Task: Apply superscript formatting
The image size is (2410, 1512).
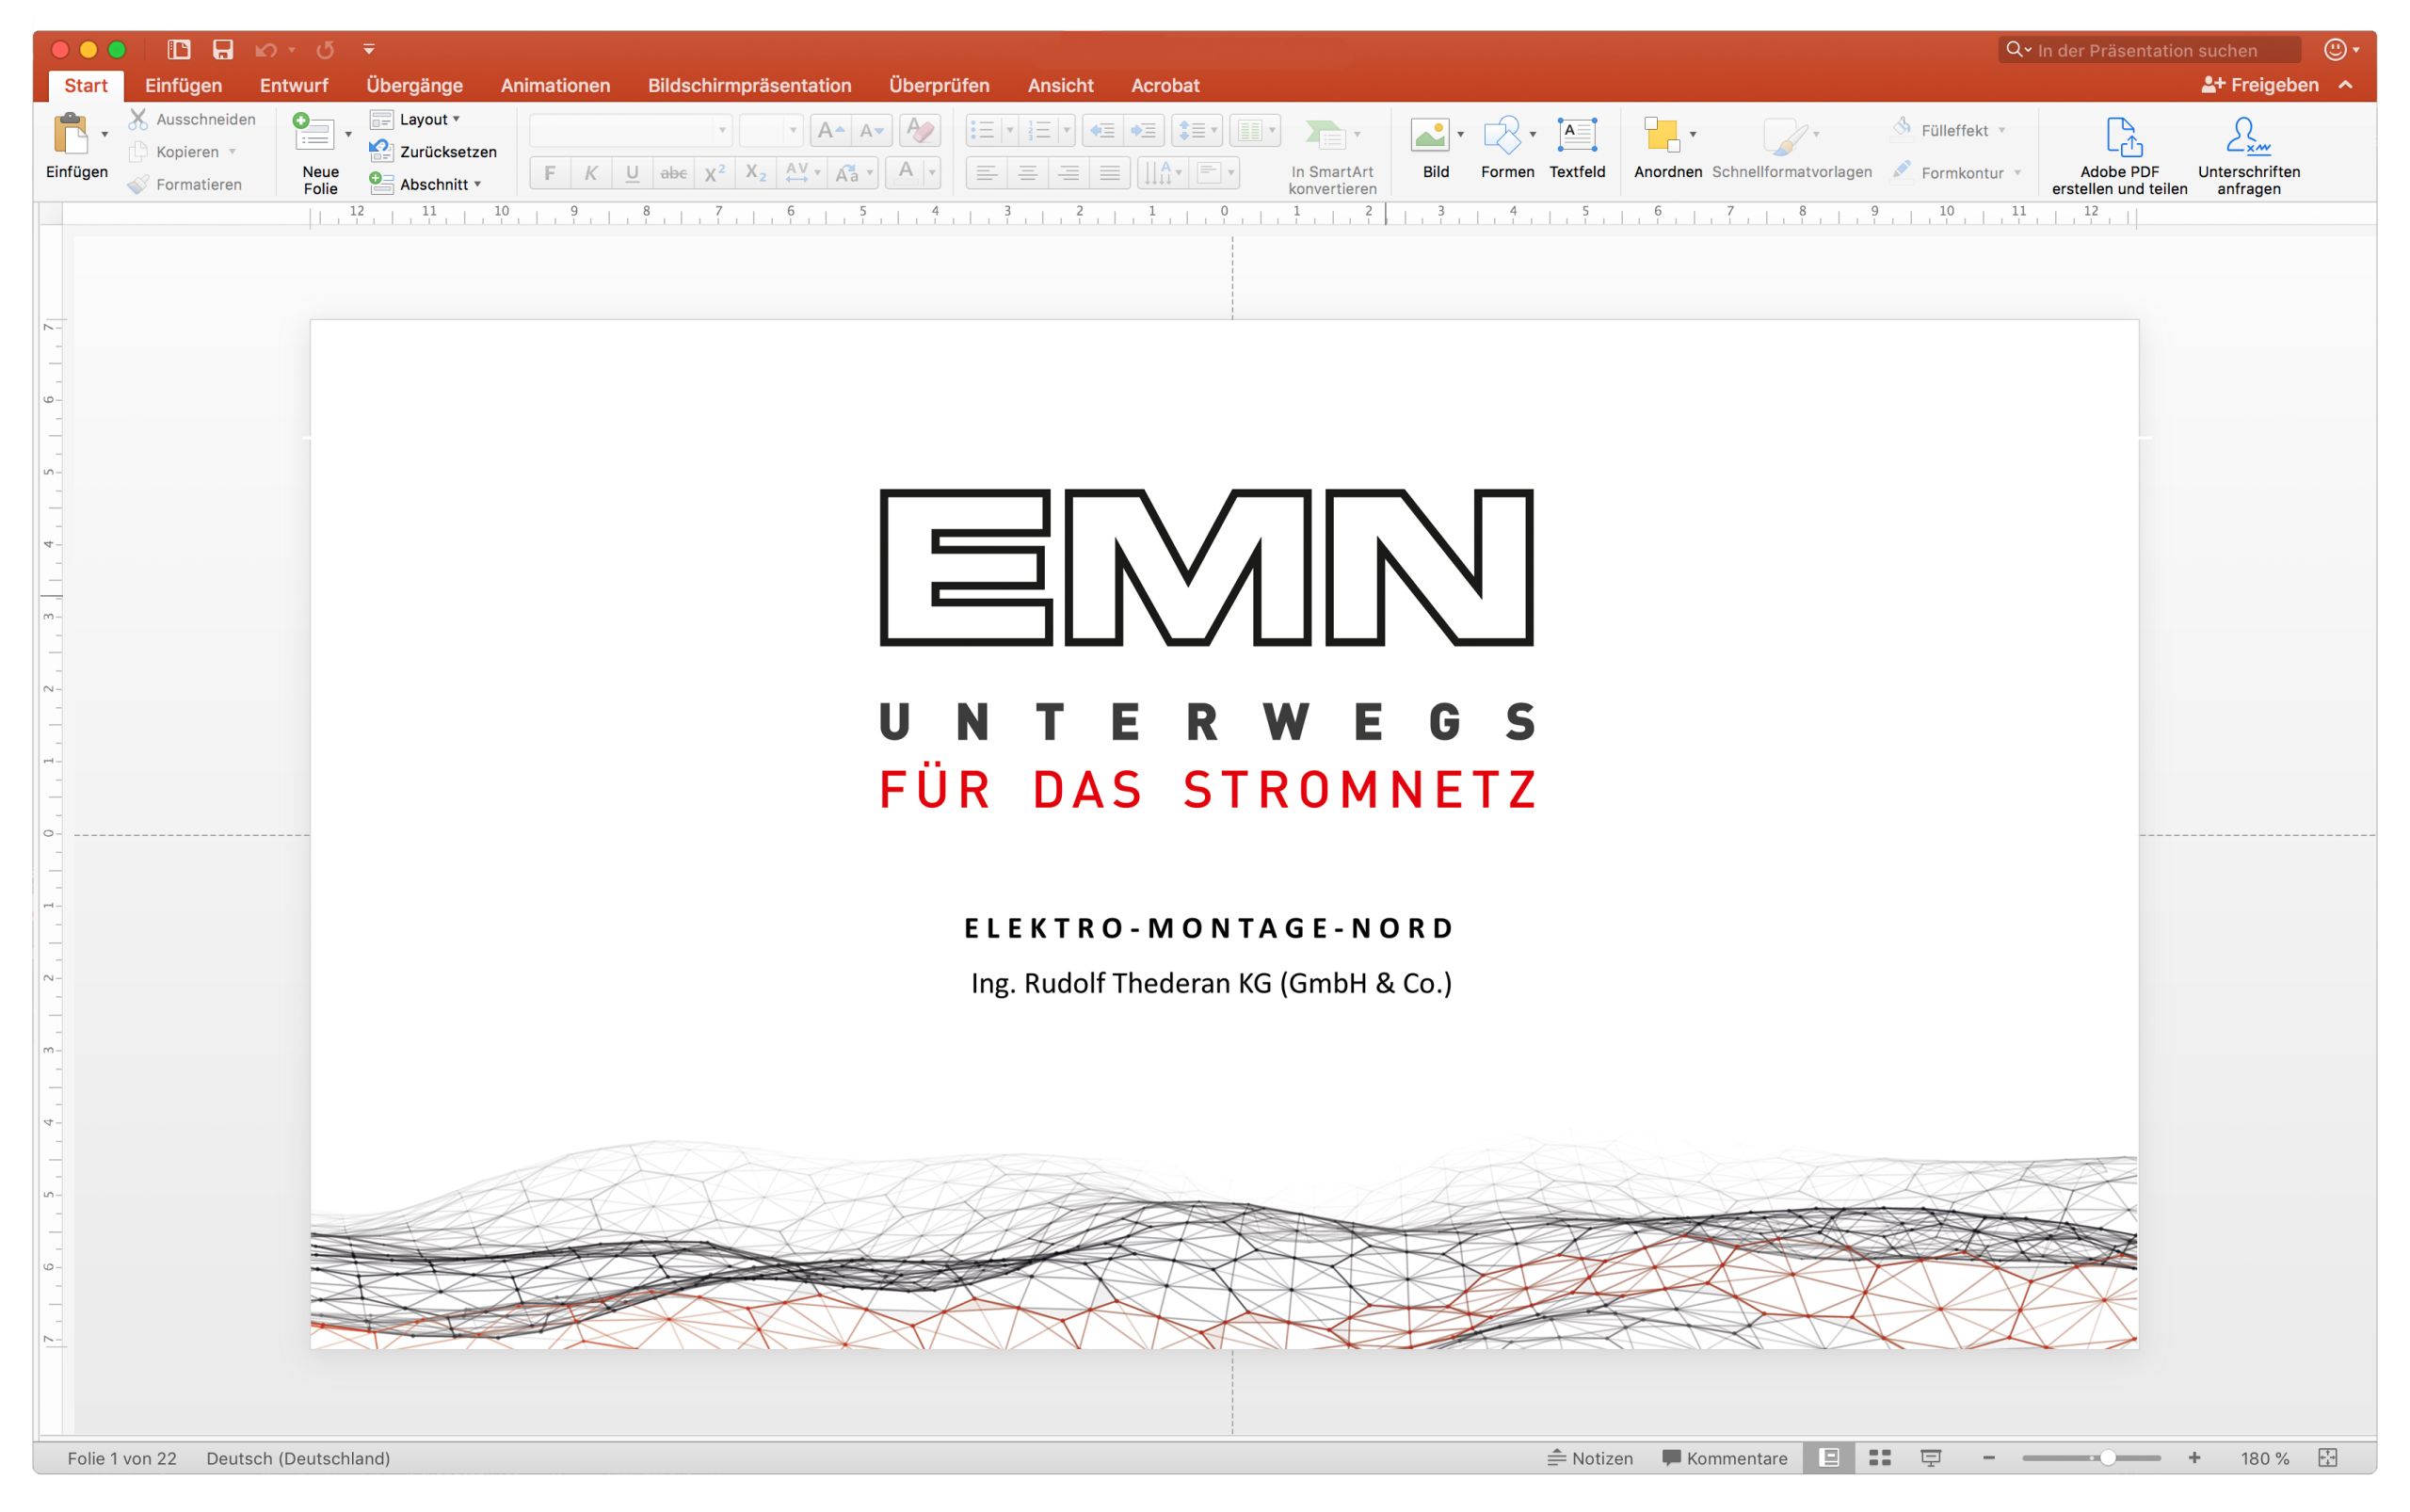Action: coord(714,173)
